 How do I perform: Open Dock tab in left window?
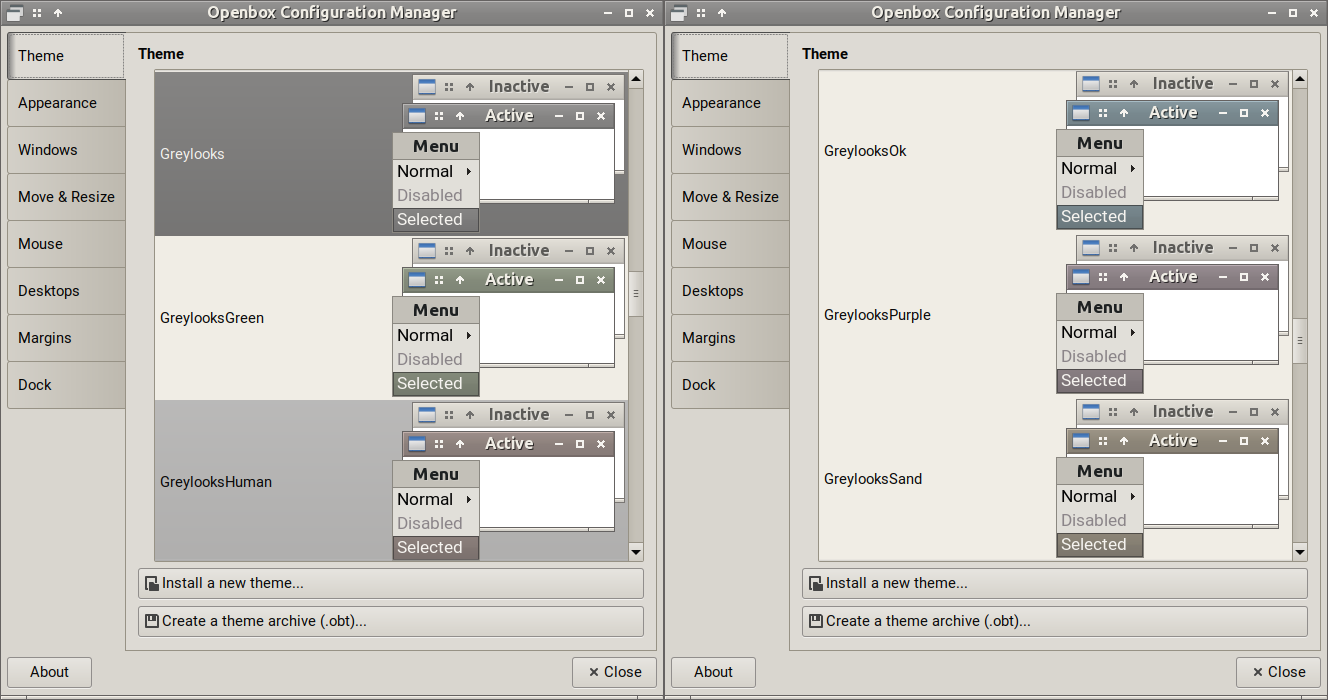click(66, 385)
